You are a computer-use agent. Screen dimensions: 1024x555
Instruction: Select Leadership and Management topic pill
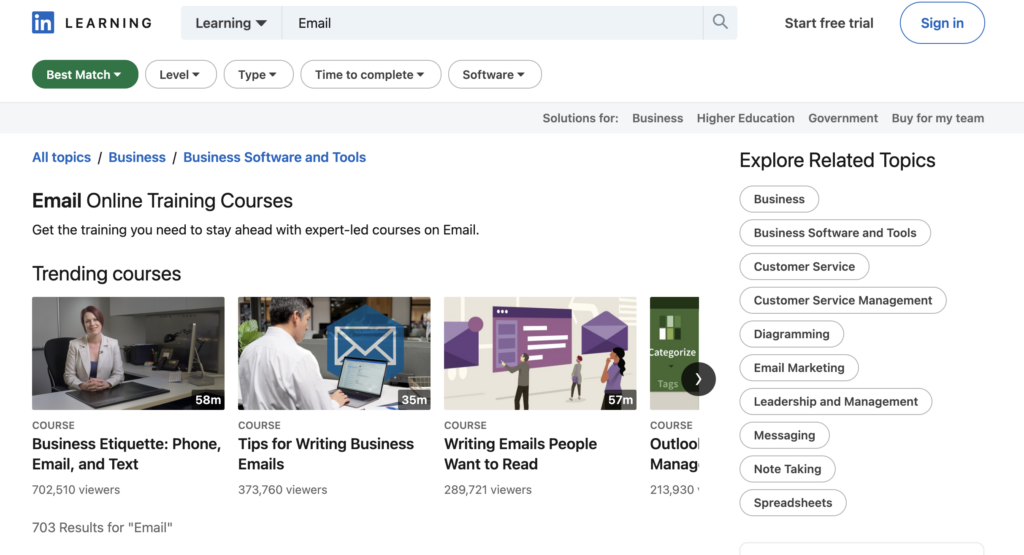coord(835,402)
